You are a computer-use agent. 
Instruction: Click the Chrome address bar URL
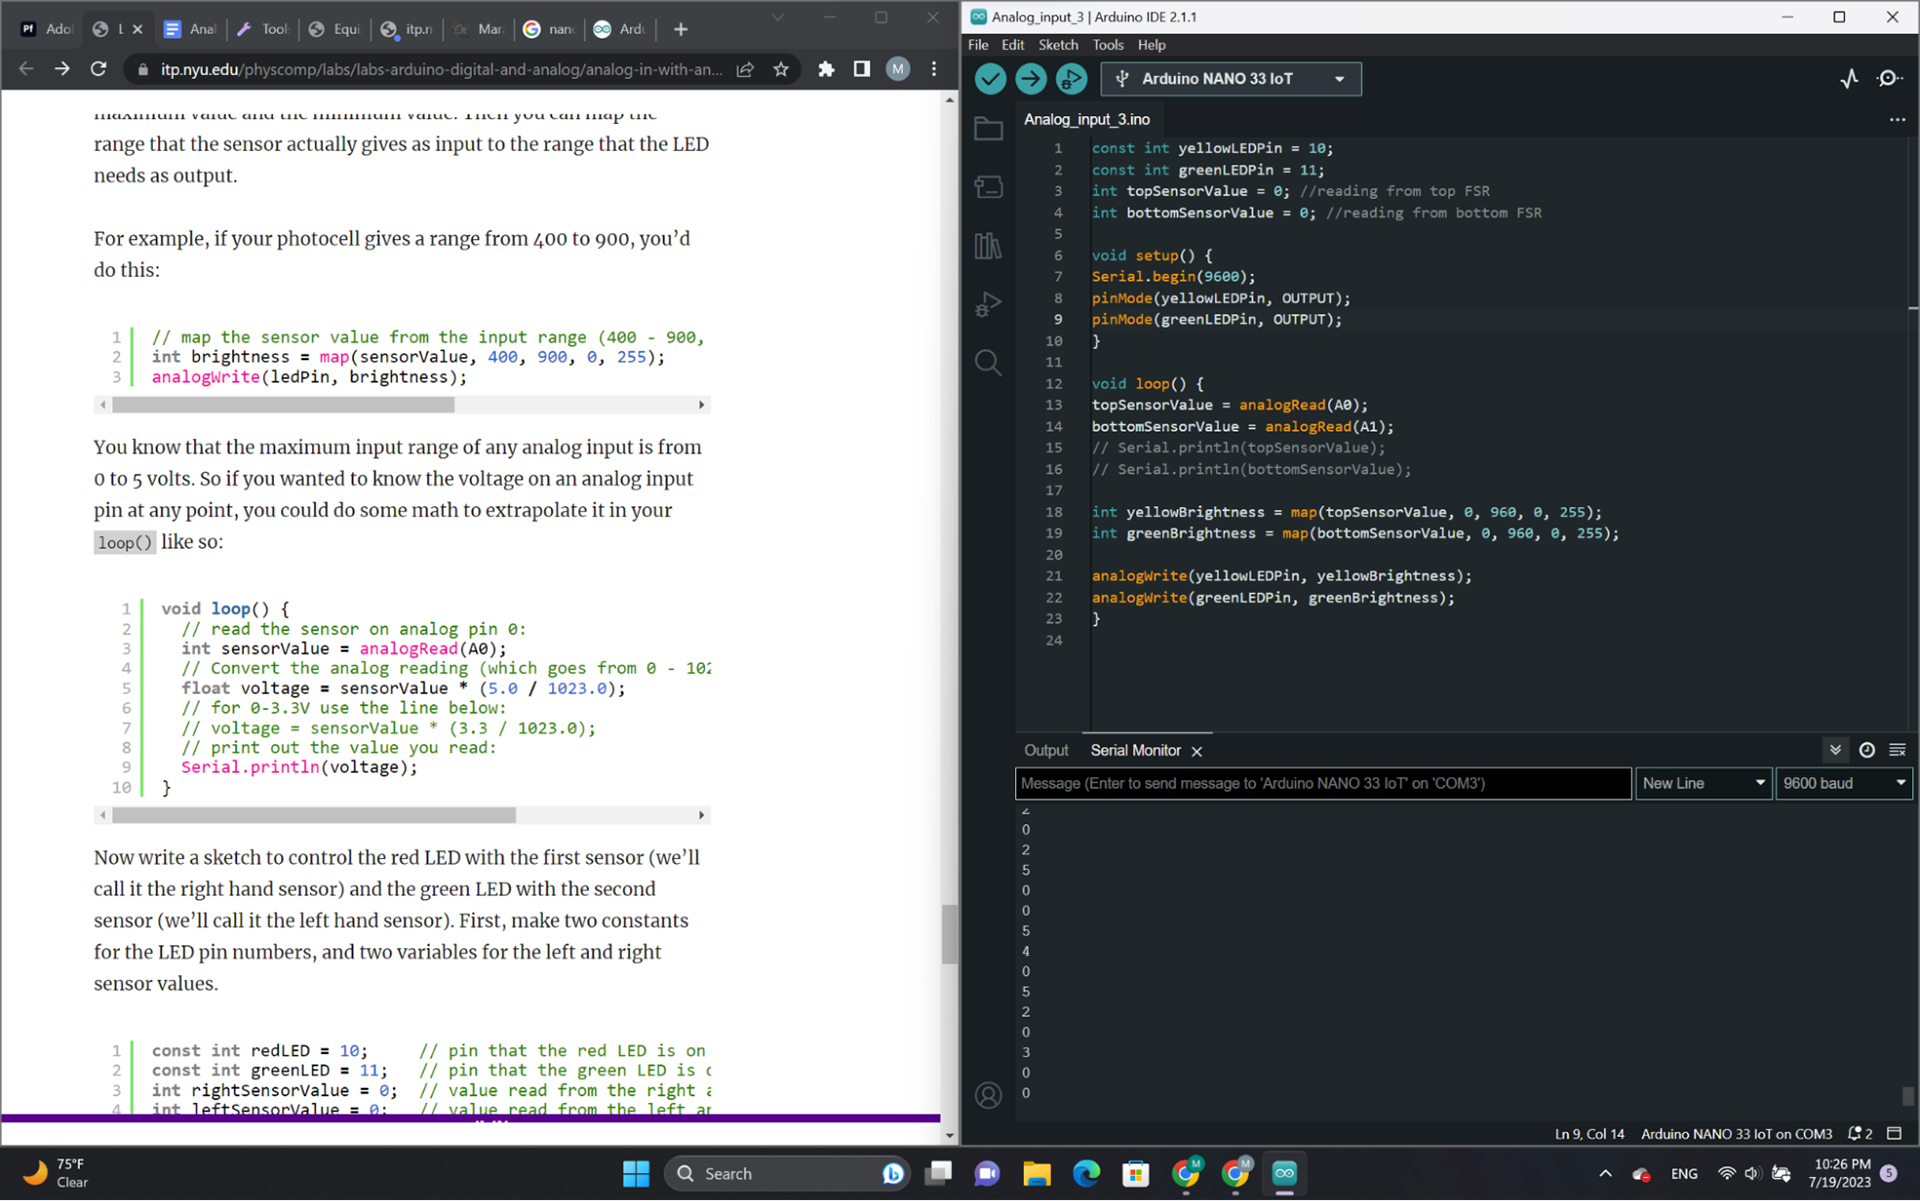pos(441,69)
